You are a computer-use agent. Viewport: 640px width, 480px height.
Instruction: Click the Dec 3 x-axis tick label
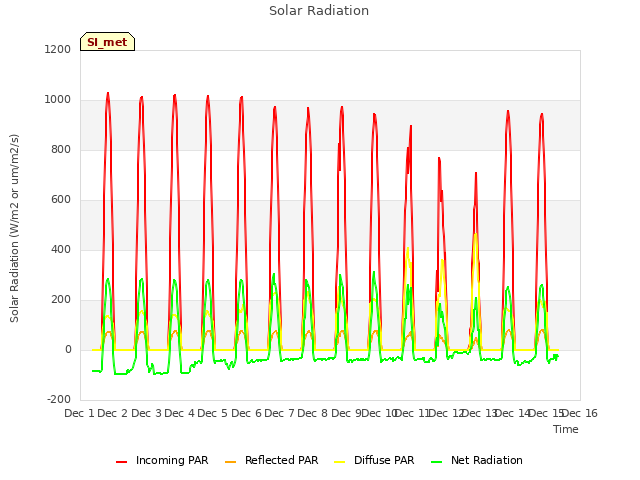click(x=147, y=413)
